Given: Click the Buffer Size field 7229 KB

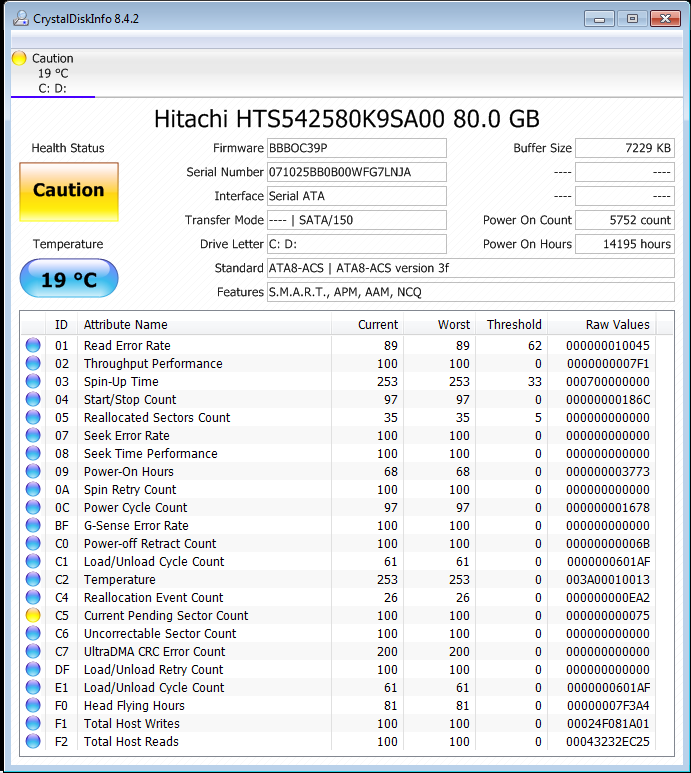Looking at the screenshot, I should coord(625,148).
